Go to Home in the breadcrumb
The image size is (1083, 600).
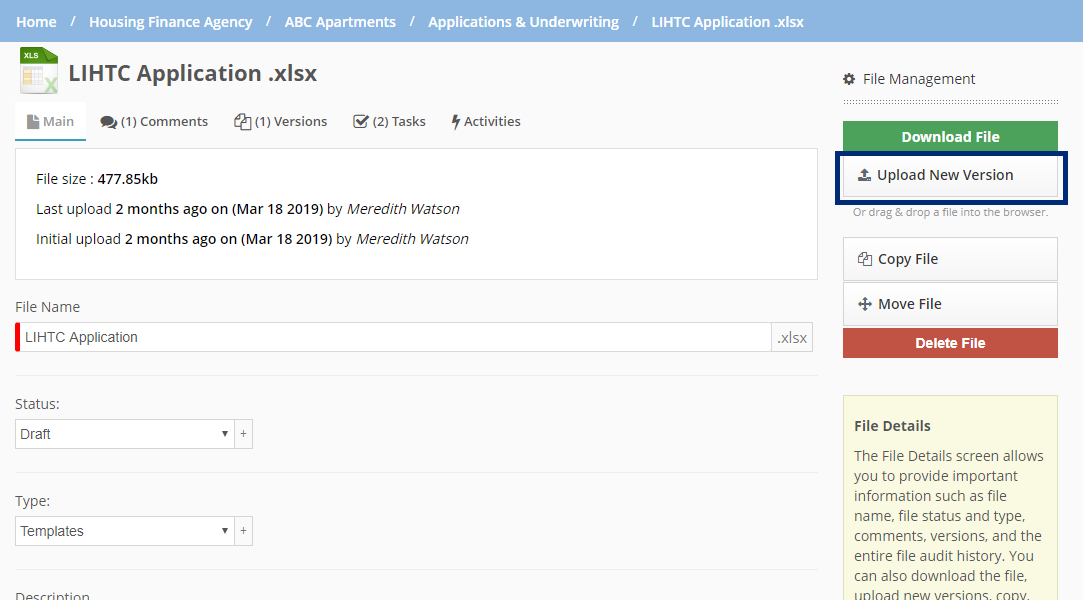[36, 21]
